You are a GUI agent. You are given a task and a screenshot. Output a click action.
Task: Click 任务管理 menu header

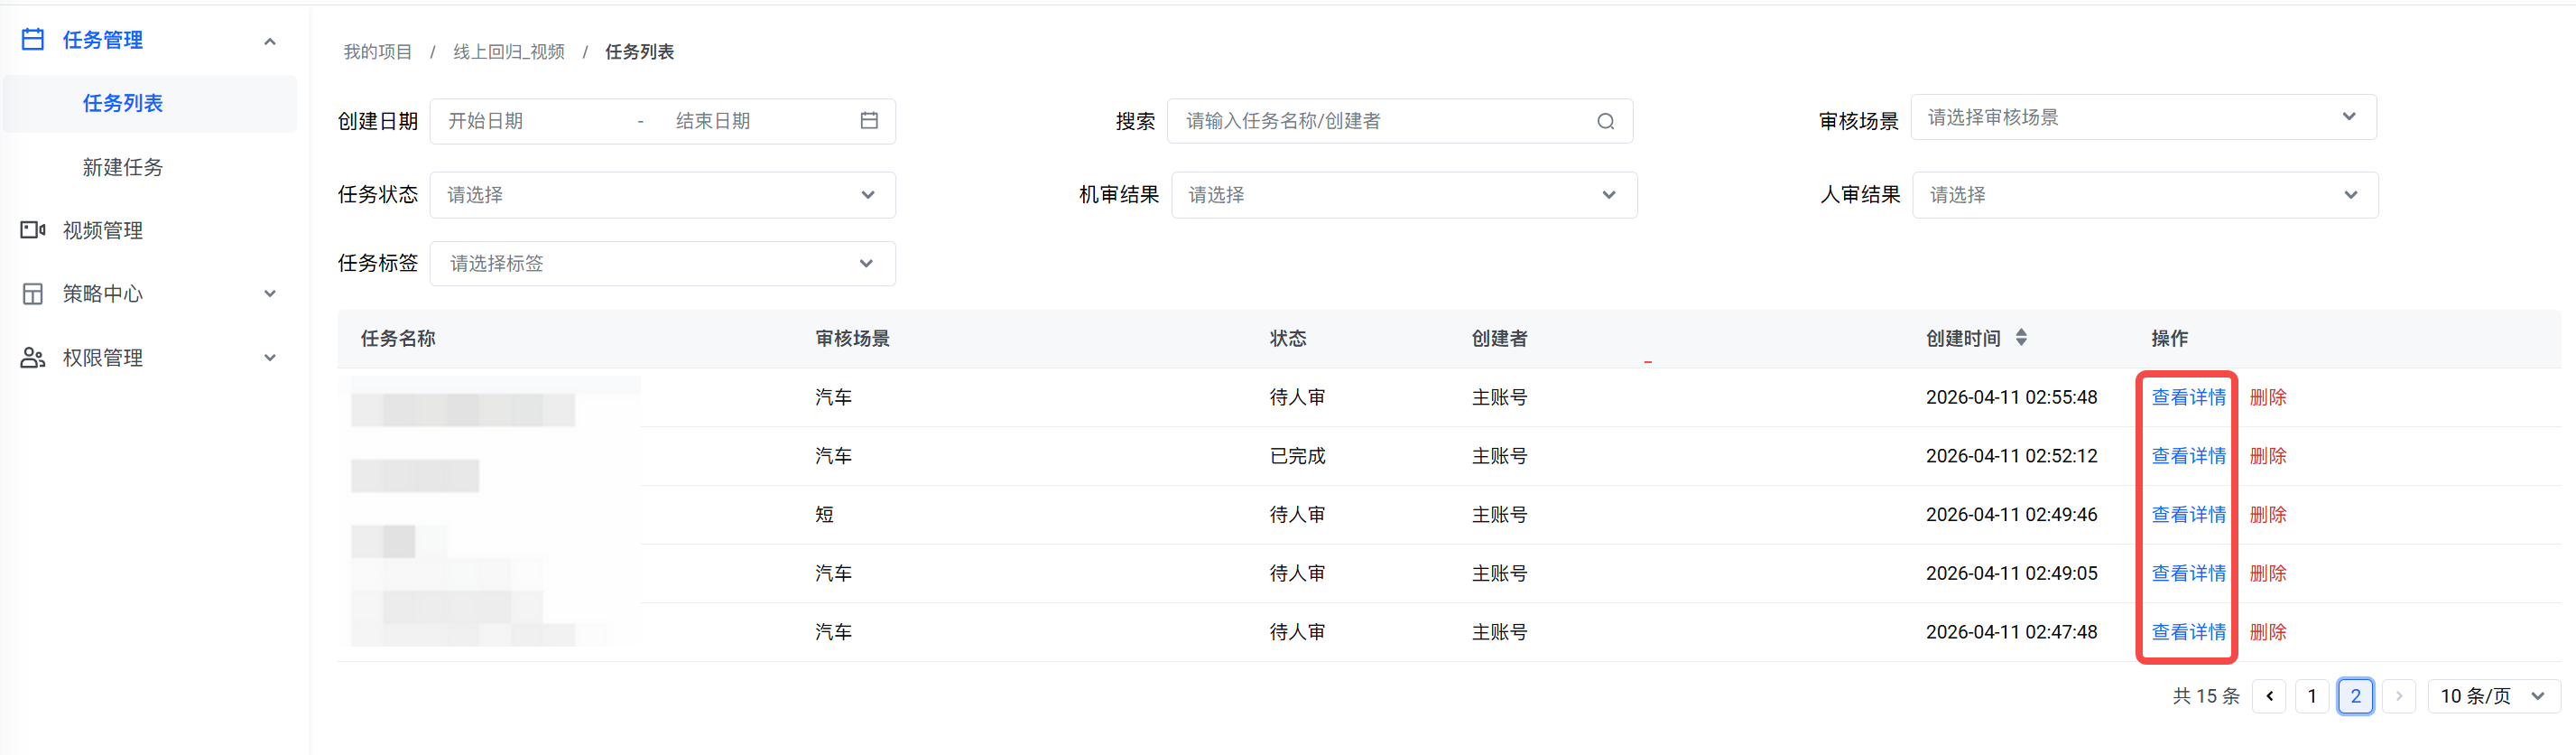103,40
